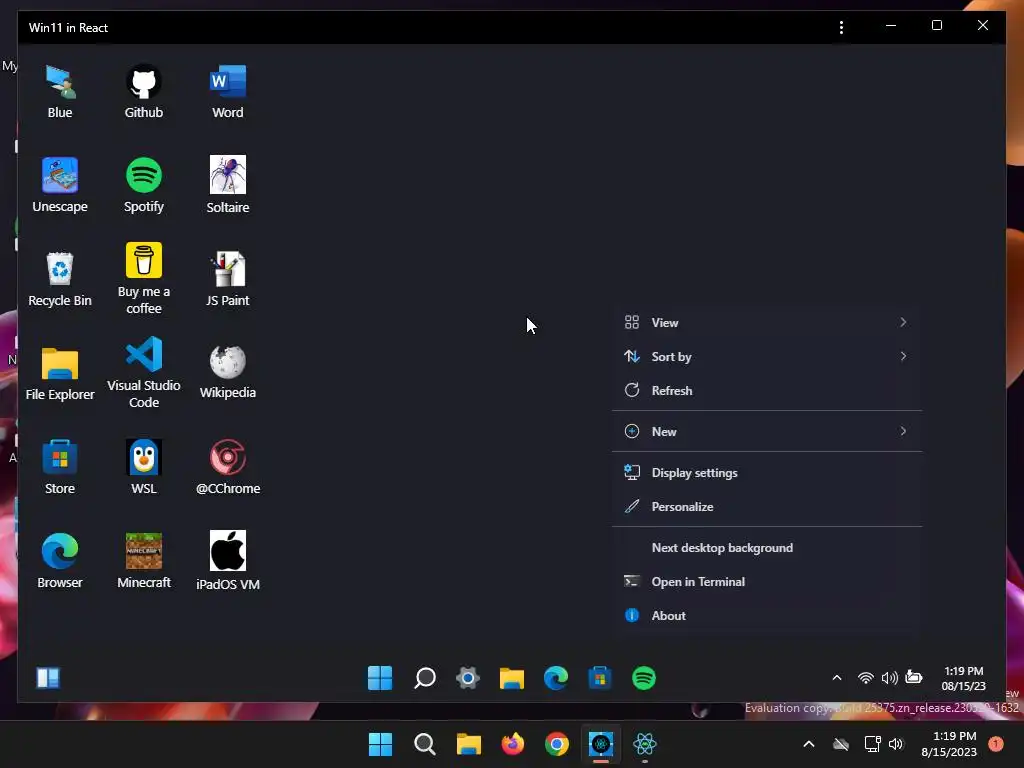
Task: Open Chrome from the Windows taskbar
Action: click(557, 744)
